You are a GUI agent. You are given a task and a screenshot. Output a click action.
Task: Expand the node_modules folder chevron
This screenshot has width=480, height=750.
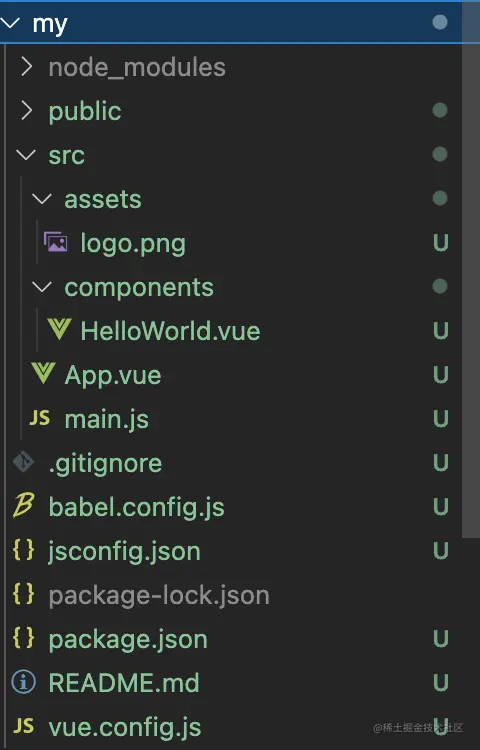pyautogui.click(x=27, y=67)
